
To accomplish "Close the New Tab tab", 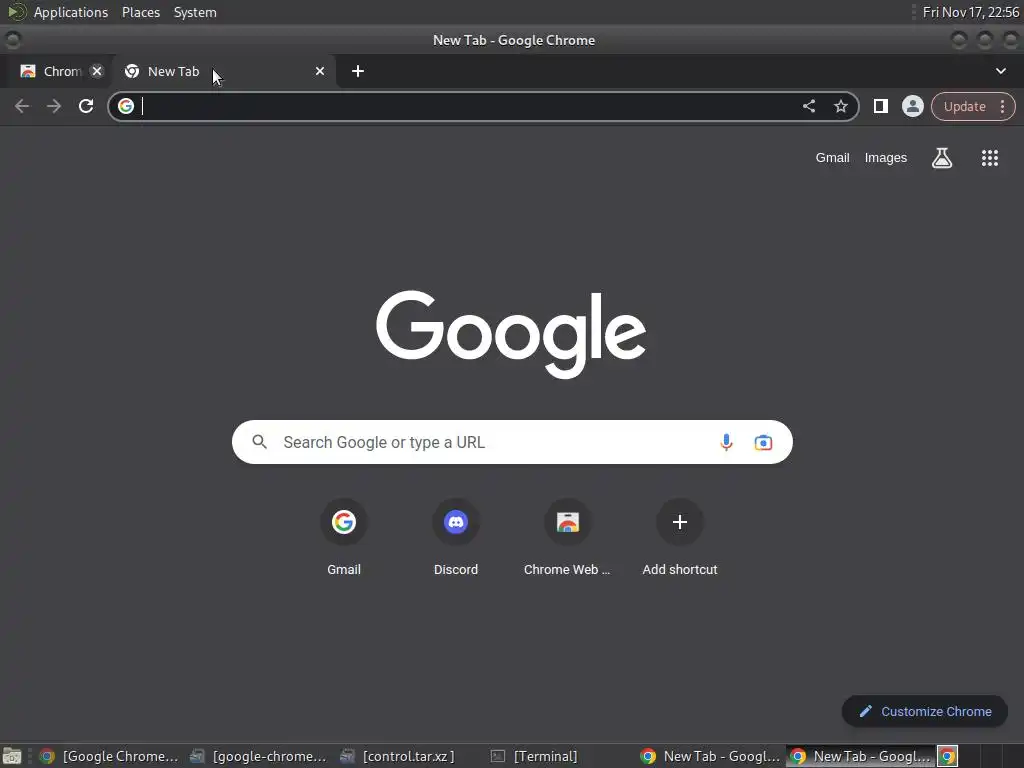I will coord(319,71).
